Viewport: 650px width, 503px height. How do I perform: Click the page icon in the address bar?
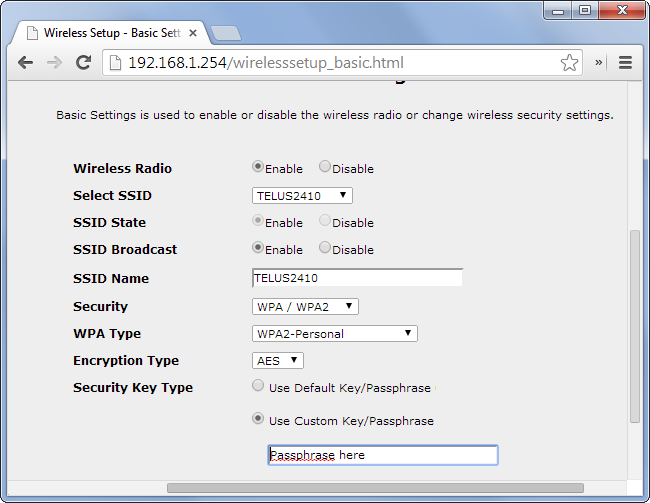(x=114, y=63)
